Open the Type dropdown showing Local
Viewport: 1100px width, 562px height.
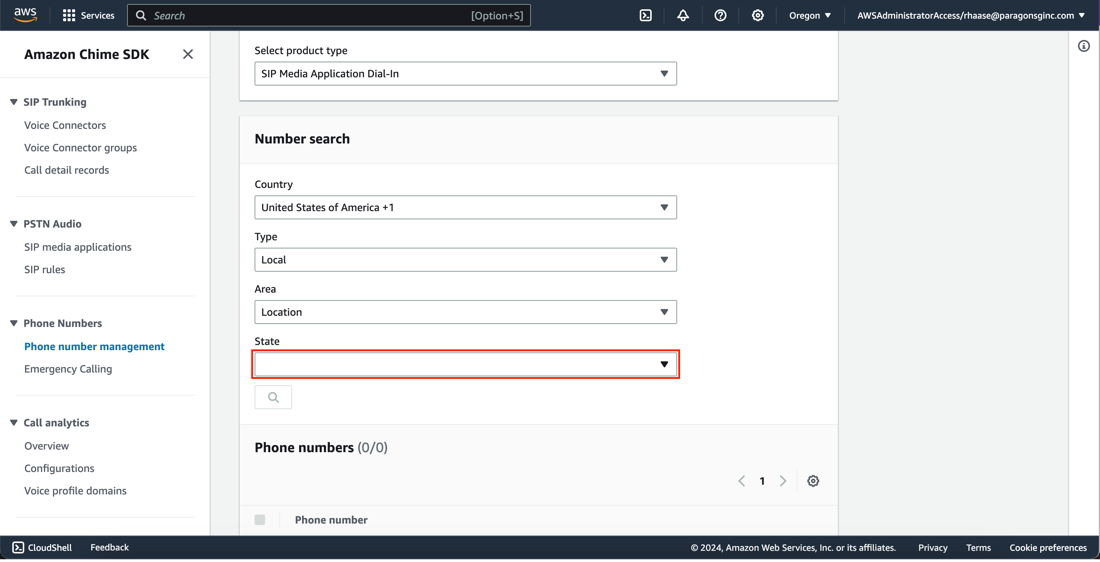pyautogui.click(x=465, y=260)
